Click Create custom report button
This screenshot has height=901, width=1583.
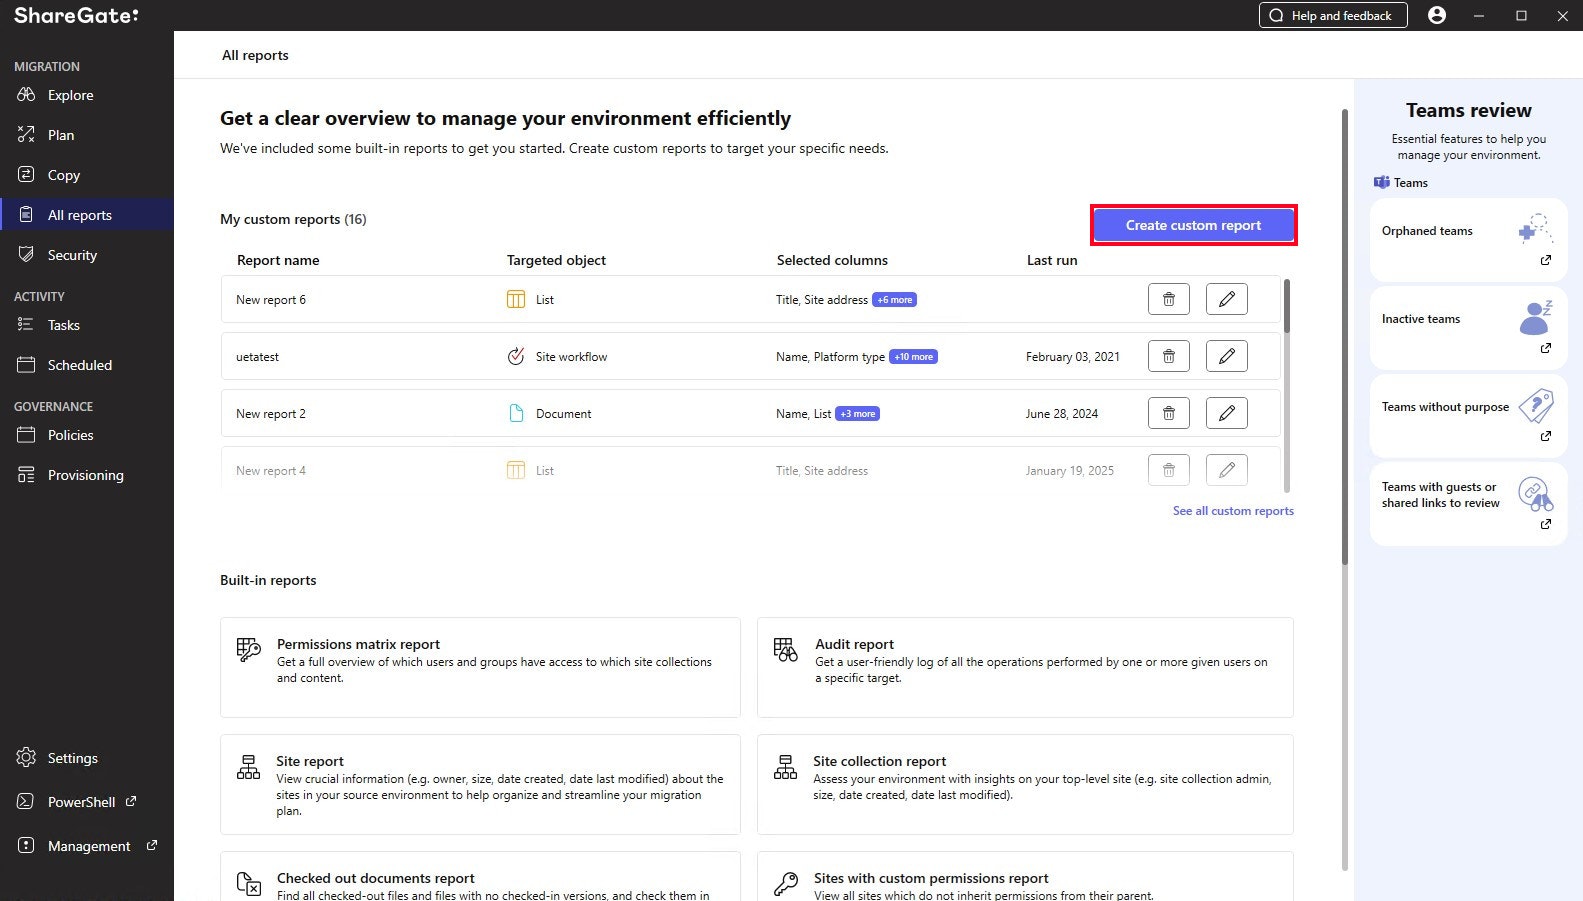(x=1193, y=225)
